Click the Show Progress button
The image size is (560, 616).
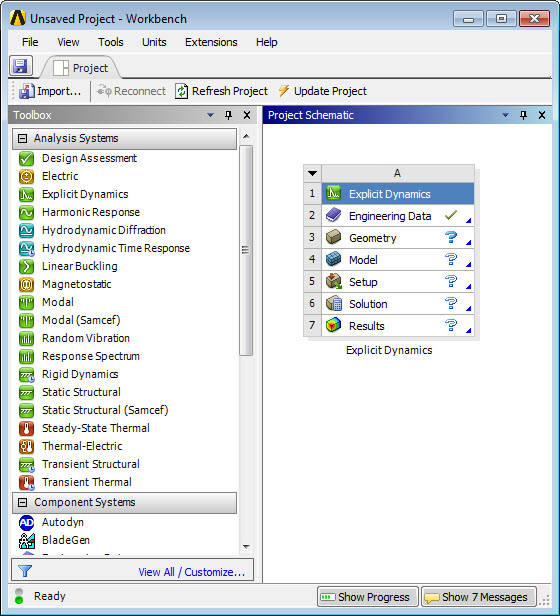coord(367,597)
